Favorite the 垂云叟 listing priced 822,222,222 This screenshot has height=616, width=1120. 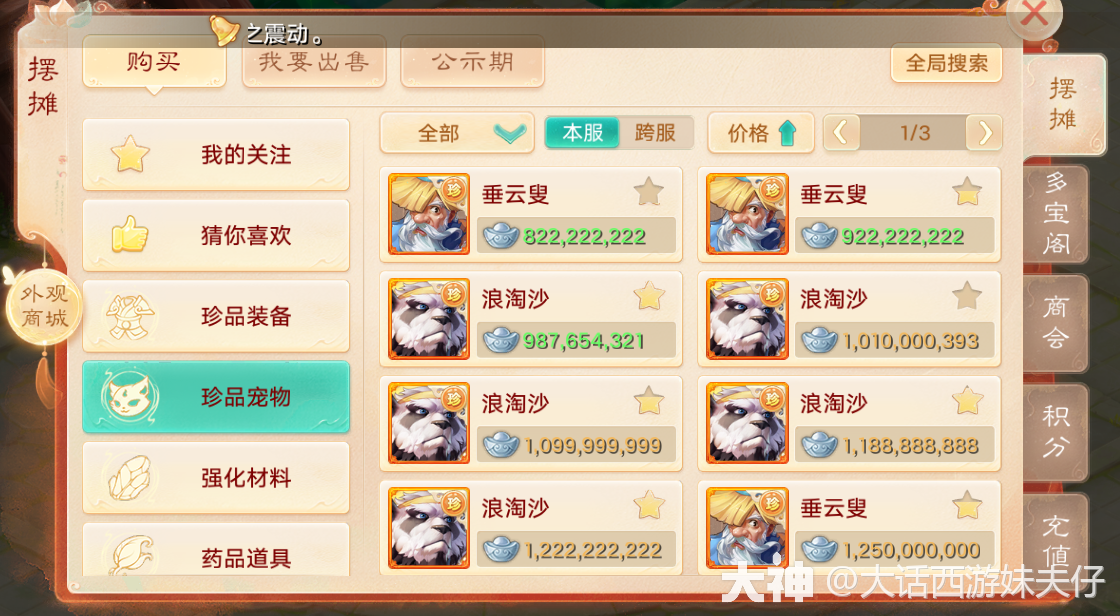click(x=649, y=192)
